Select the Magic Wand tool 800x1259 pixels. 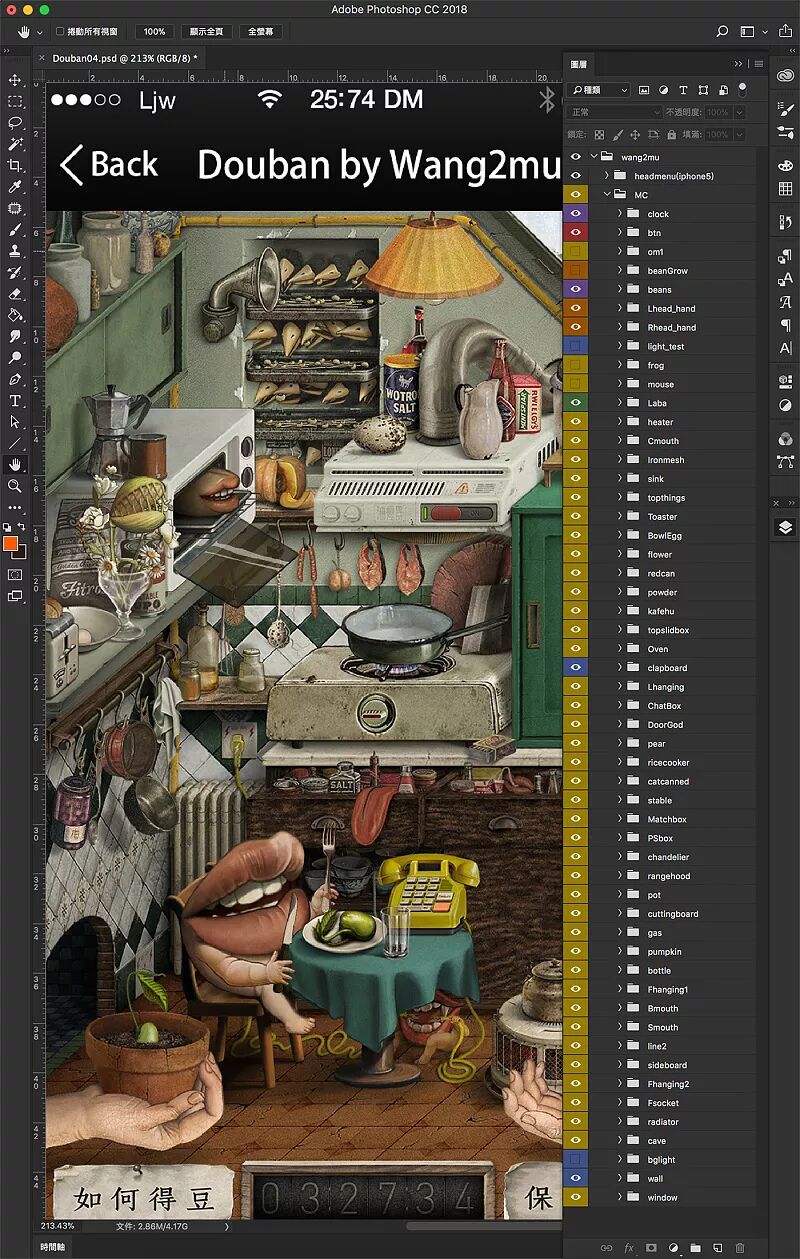(x=14, y=144)
